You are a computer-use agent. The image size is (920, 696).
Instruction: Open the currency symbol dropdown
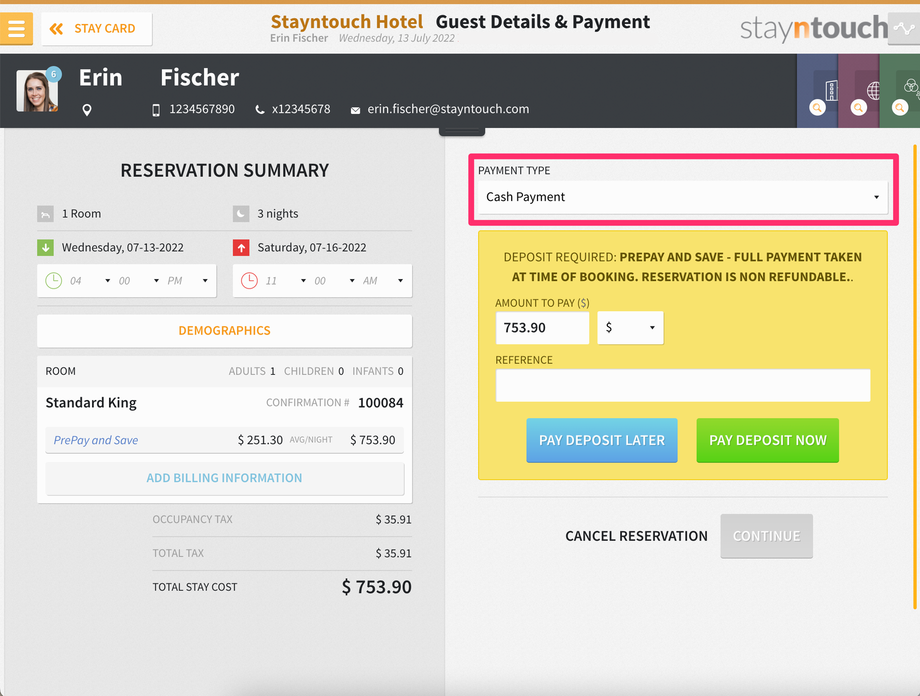[630, 327]
